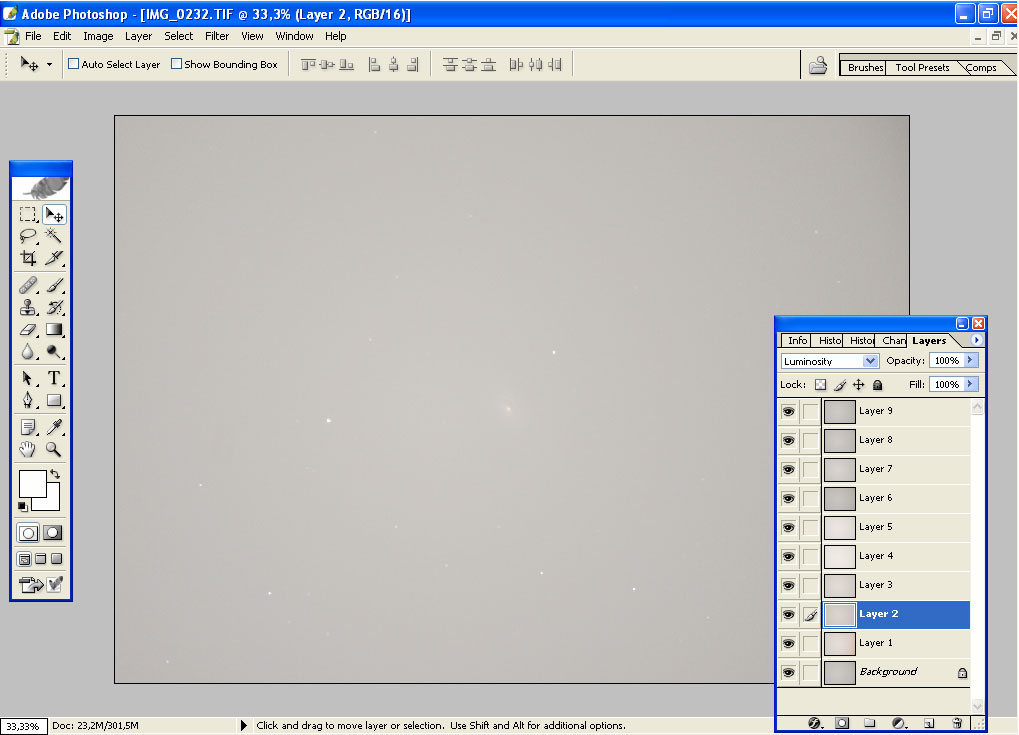Pick the Clone Stamp tool
Viewport: 1019px width, 735px height.
tap(28, 307)
